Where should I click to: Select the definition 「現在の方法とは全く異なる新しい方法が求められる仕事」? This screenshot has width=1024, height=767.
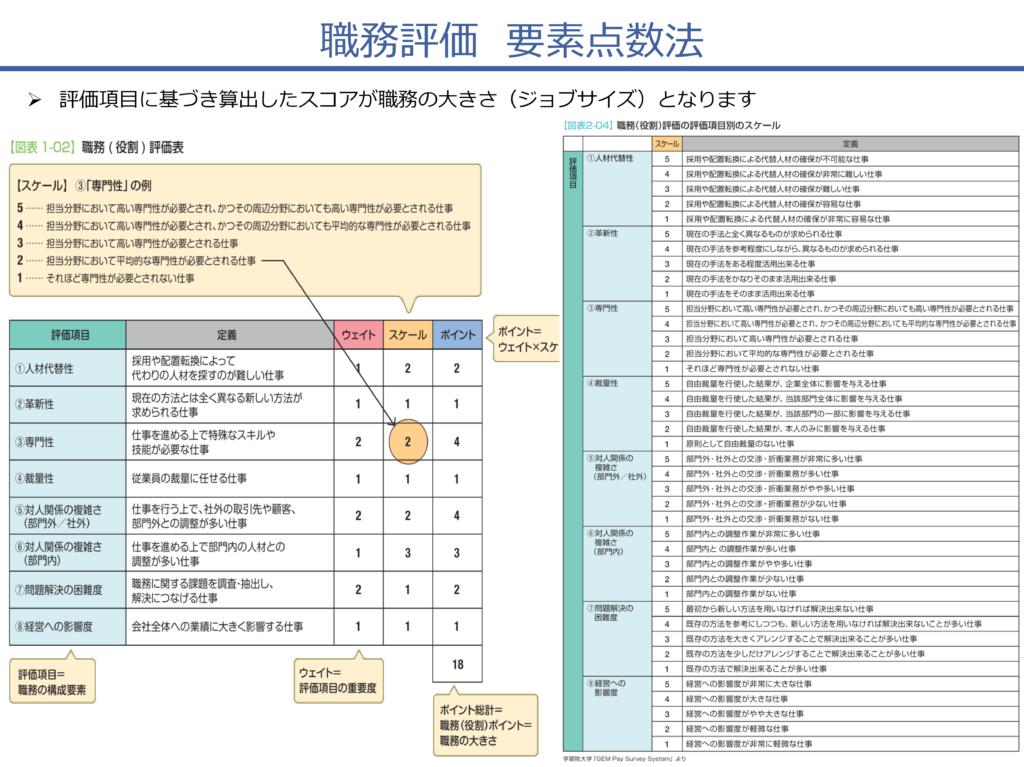pos(217,405)
